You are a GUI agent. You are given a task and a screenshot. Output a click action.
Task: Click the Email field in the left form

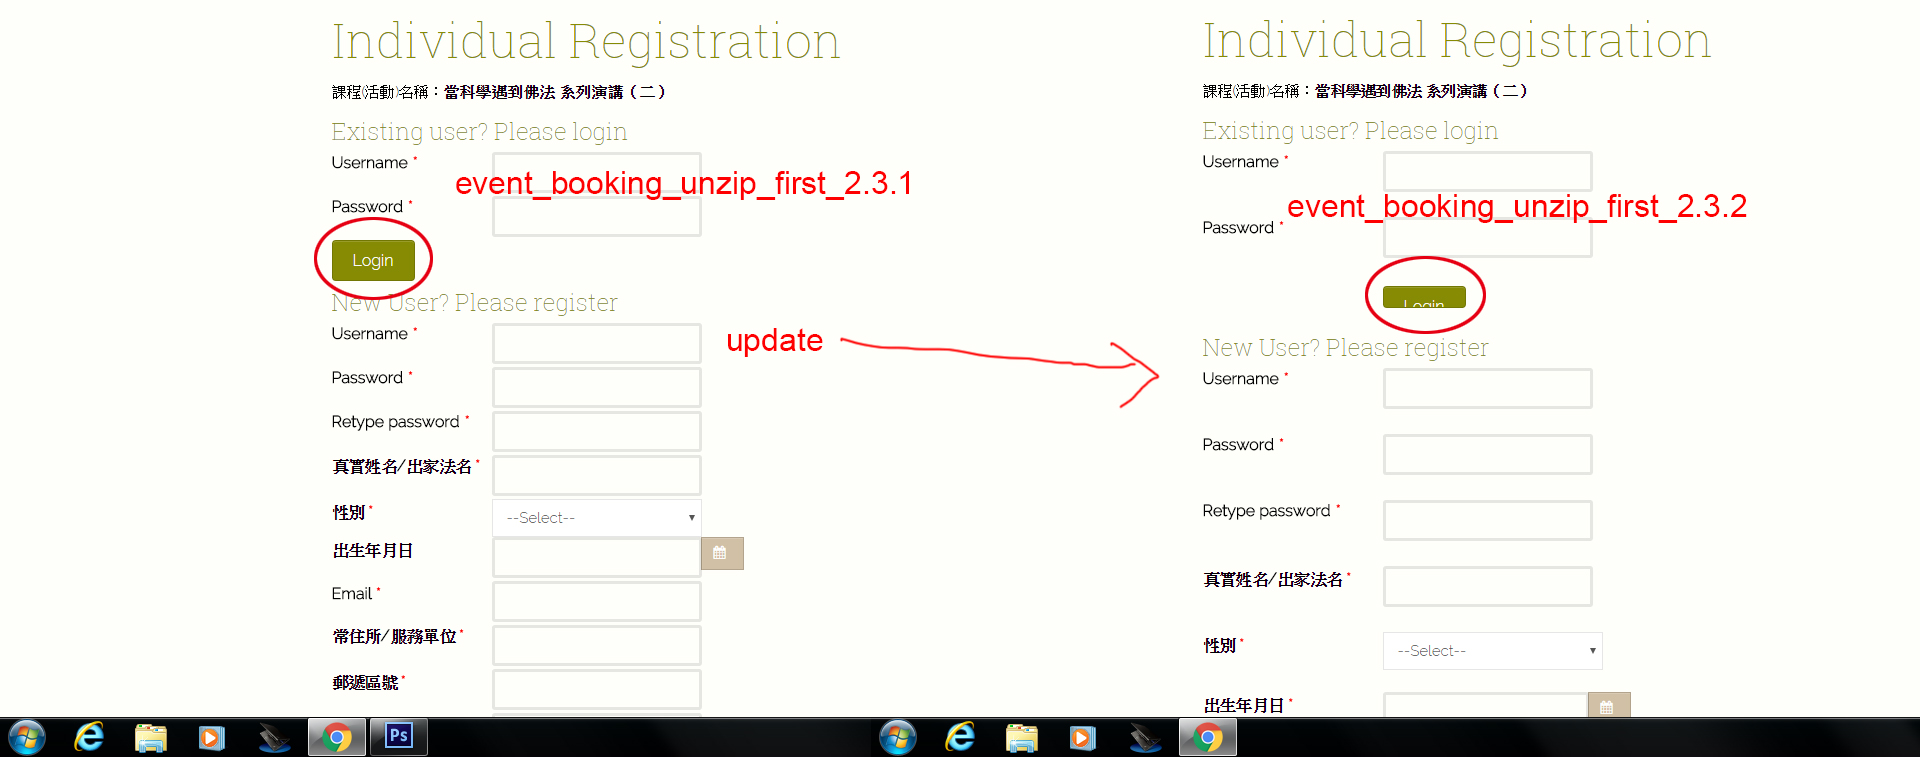point(597,602)
